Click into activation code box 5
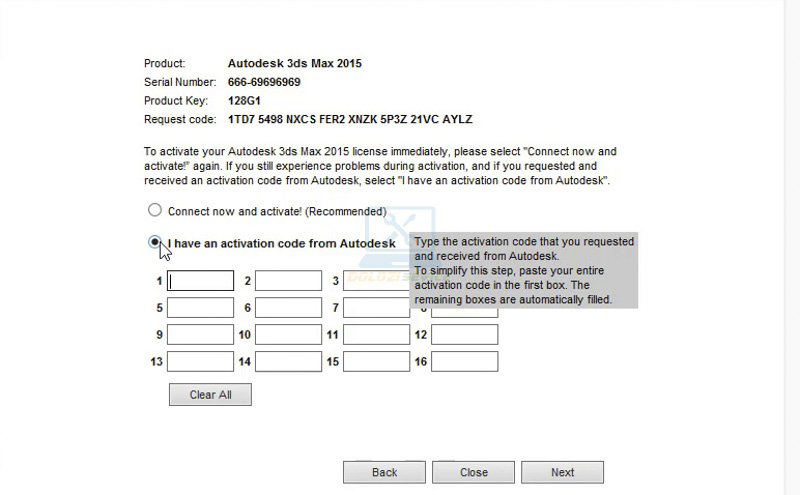800x495 pixels. pos(200,308)
